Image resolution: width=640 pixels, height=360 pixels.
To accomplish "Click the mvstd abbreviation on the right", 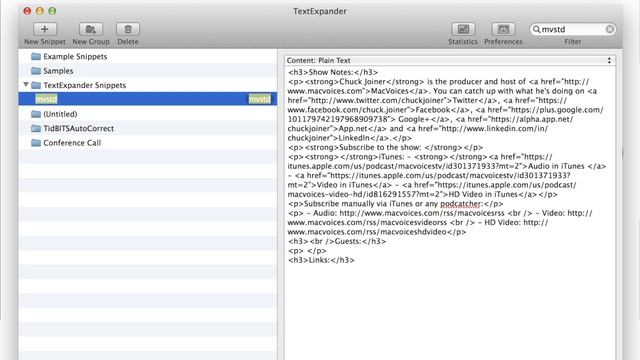I will pos(260,99).
